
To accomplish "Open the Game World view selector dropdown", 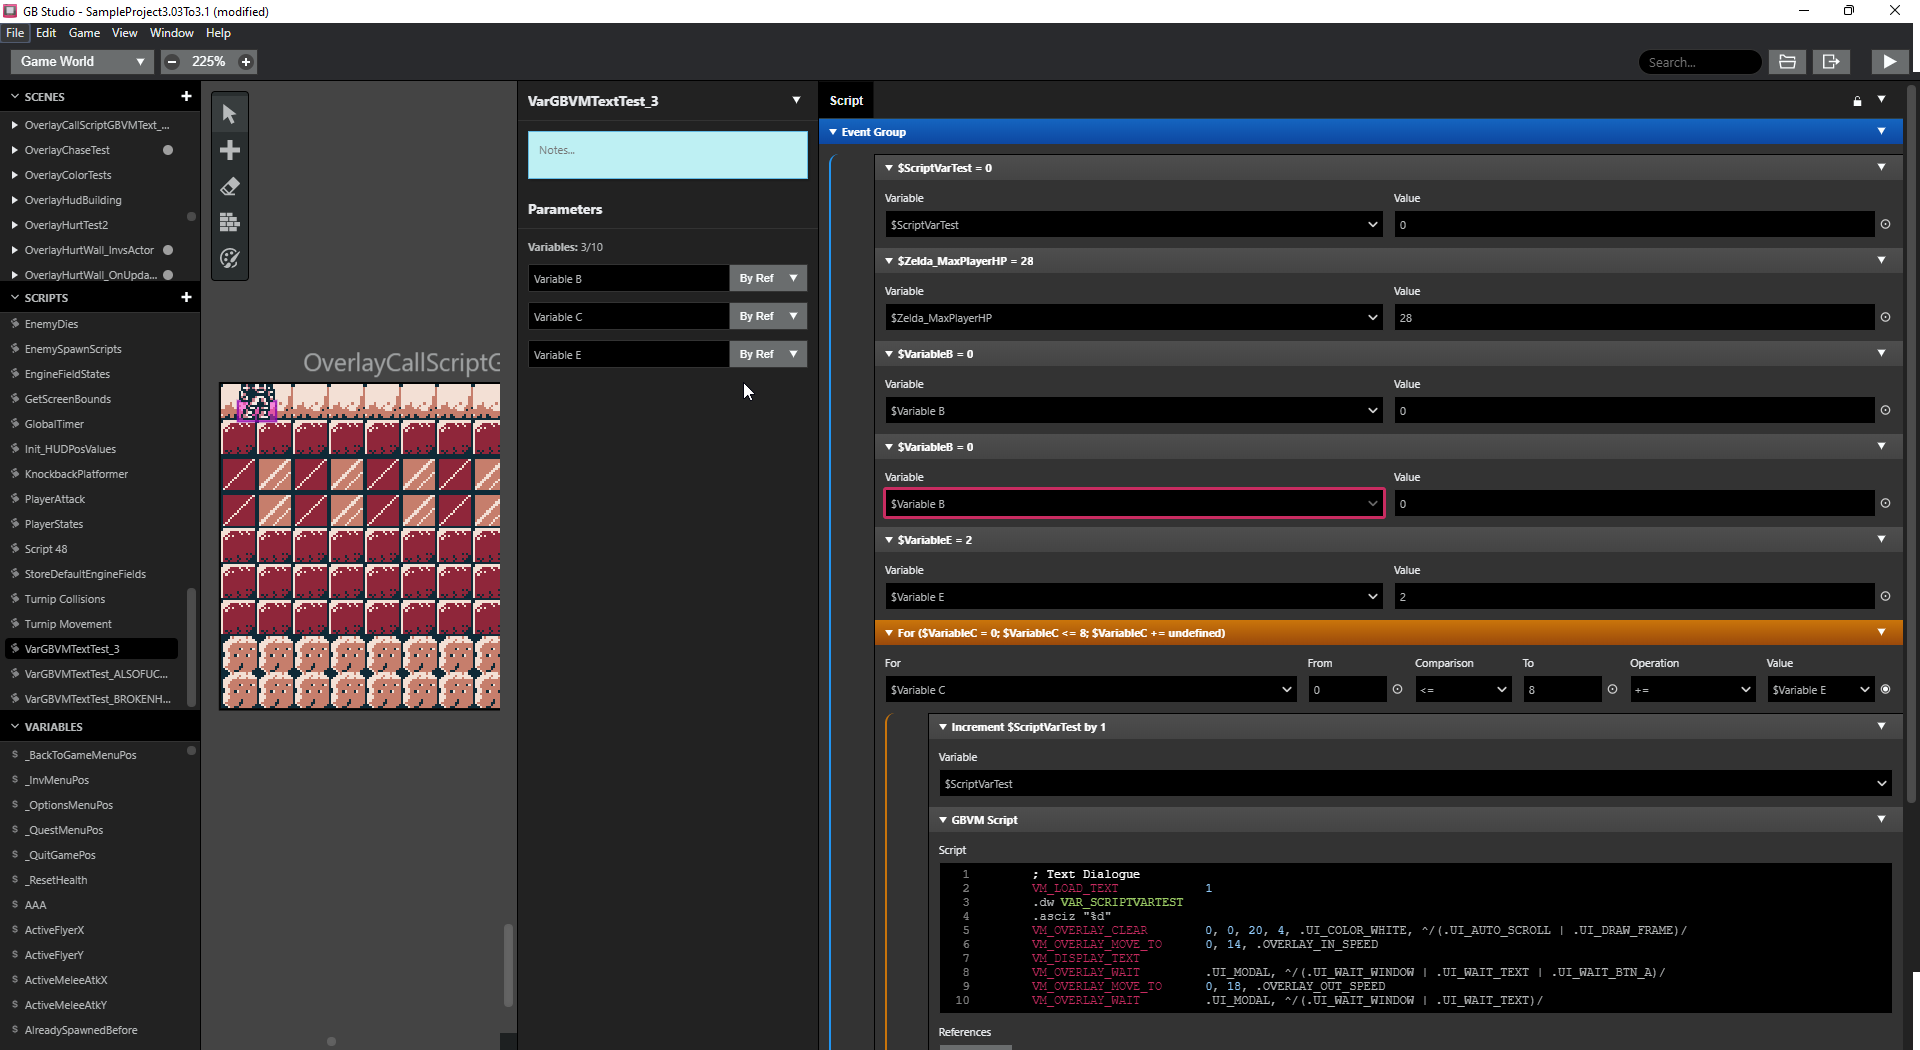I will point(139,61).
